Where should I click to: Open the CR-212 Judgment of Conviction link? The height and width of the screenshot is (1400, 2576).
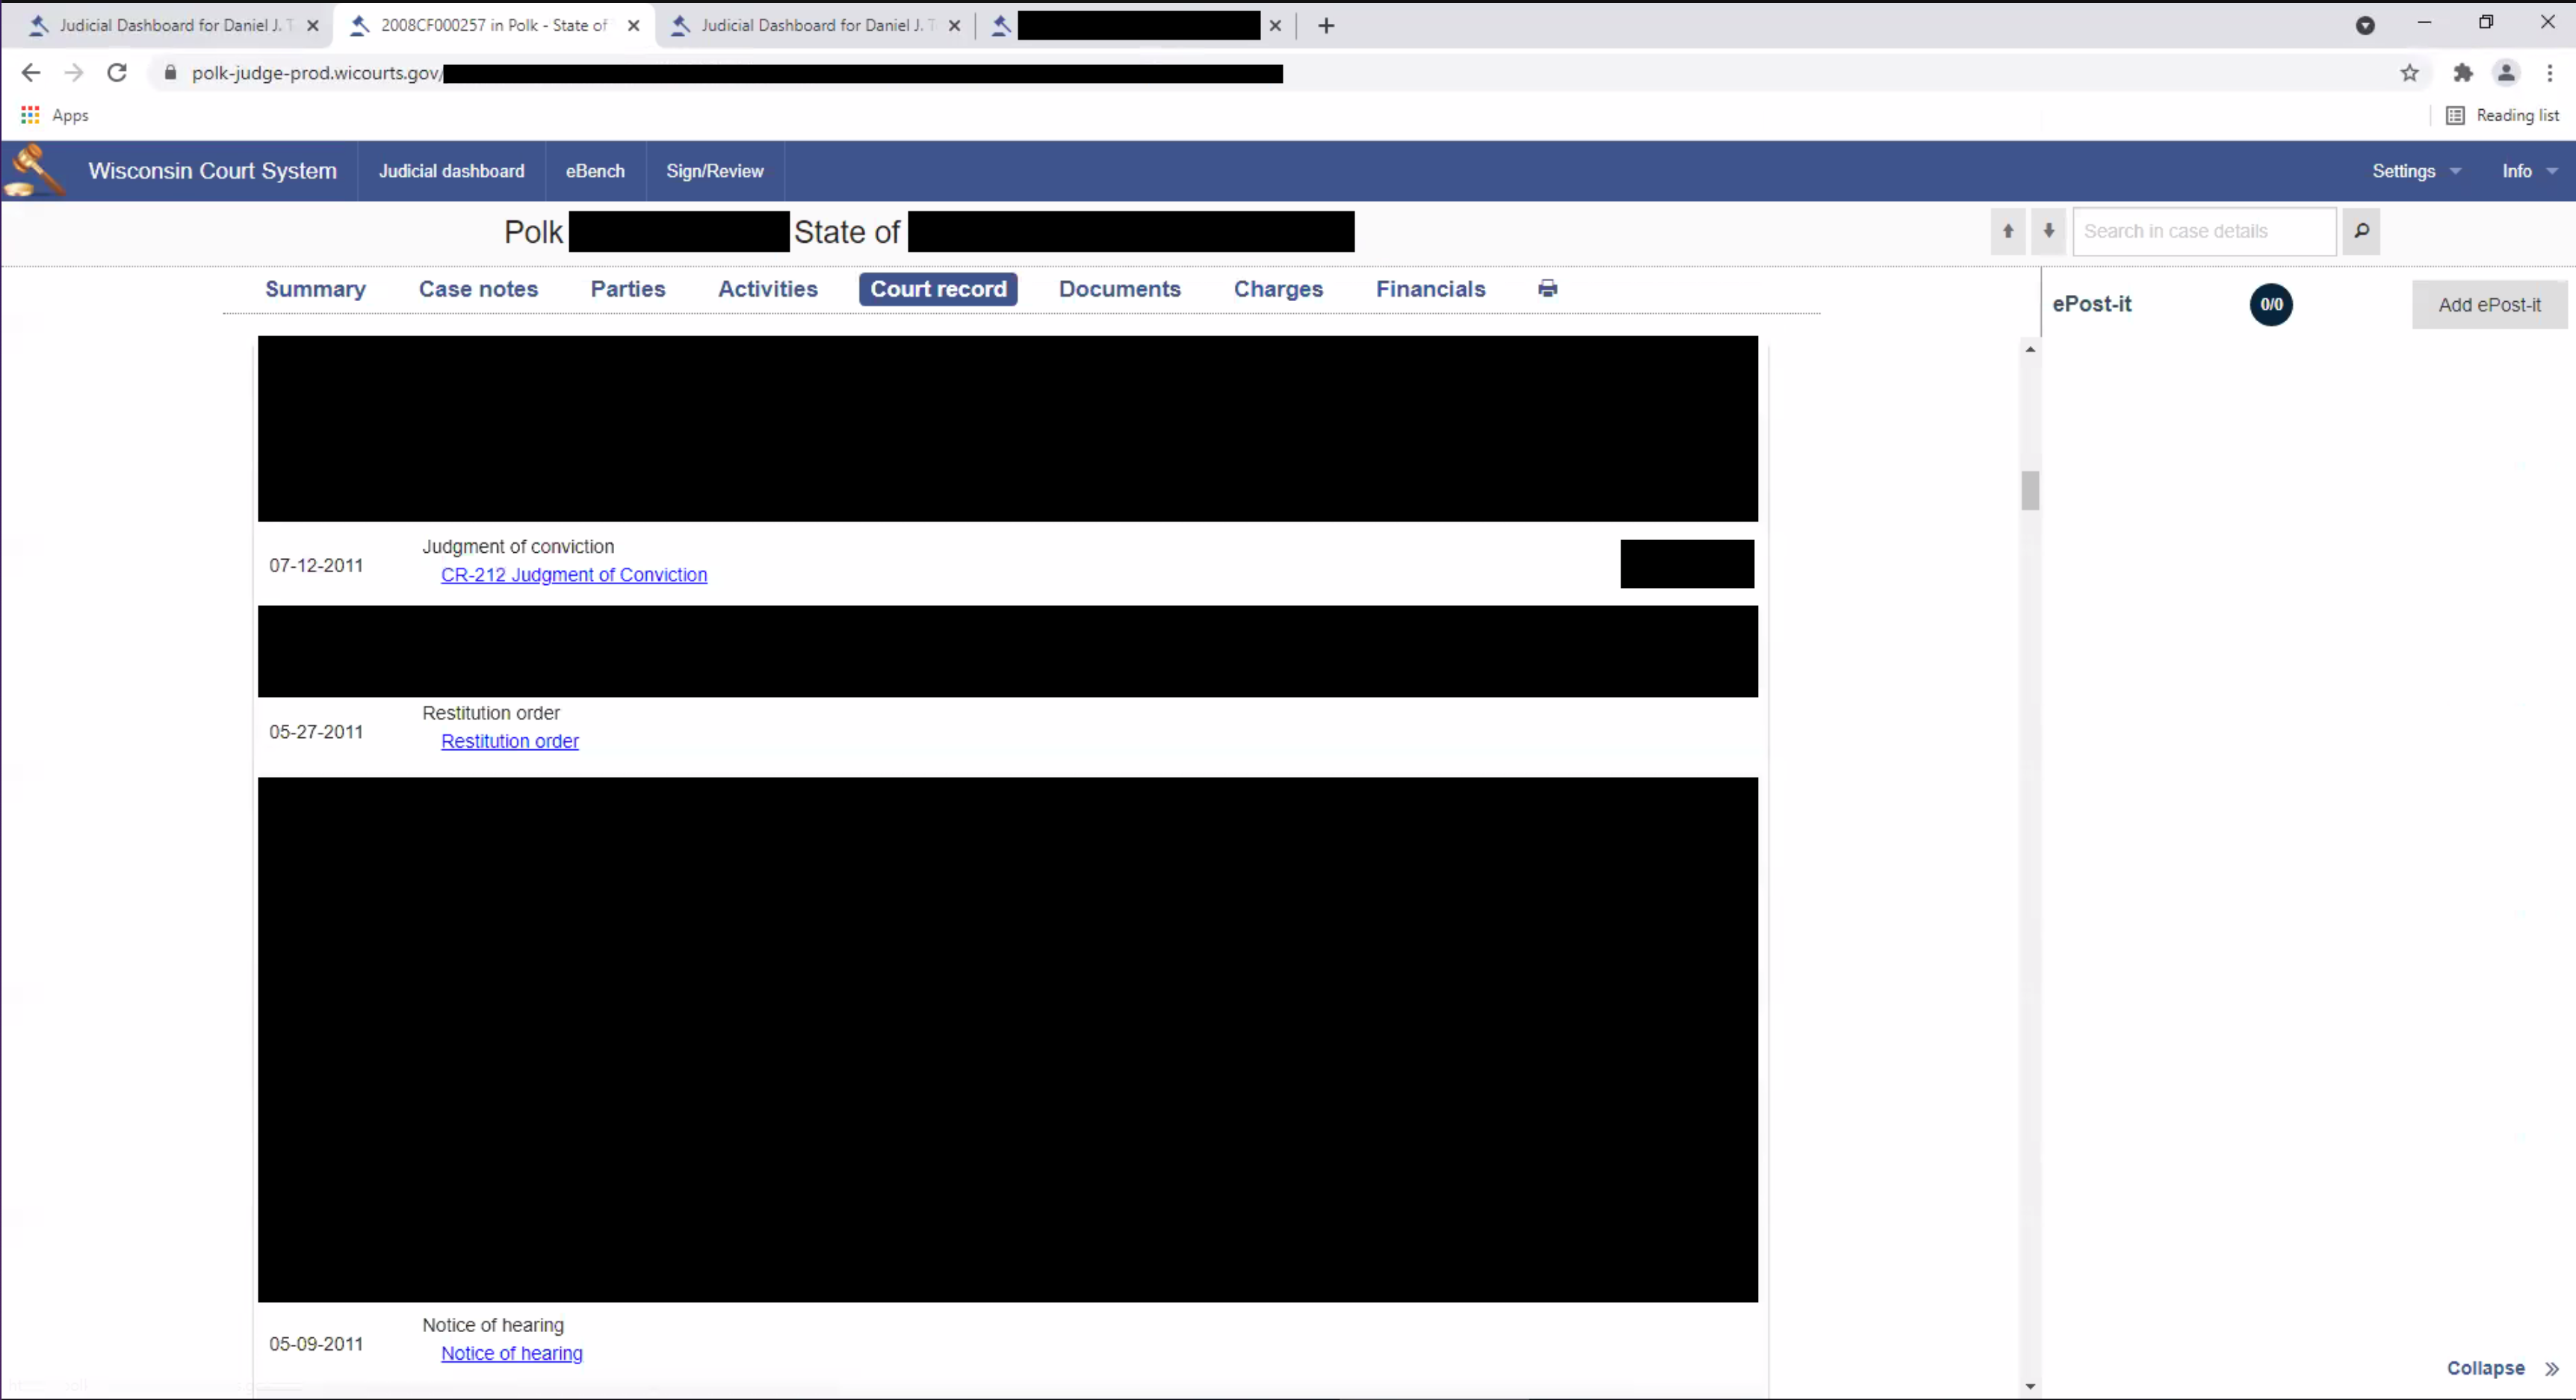[x=574, y=575]
